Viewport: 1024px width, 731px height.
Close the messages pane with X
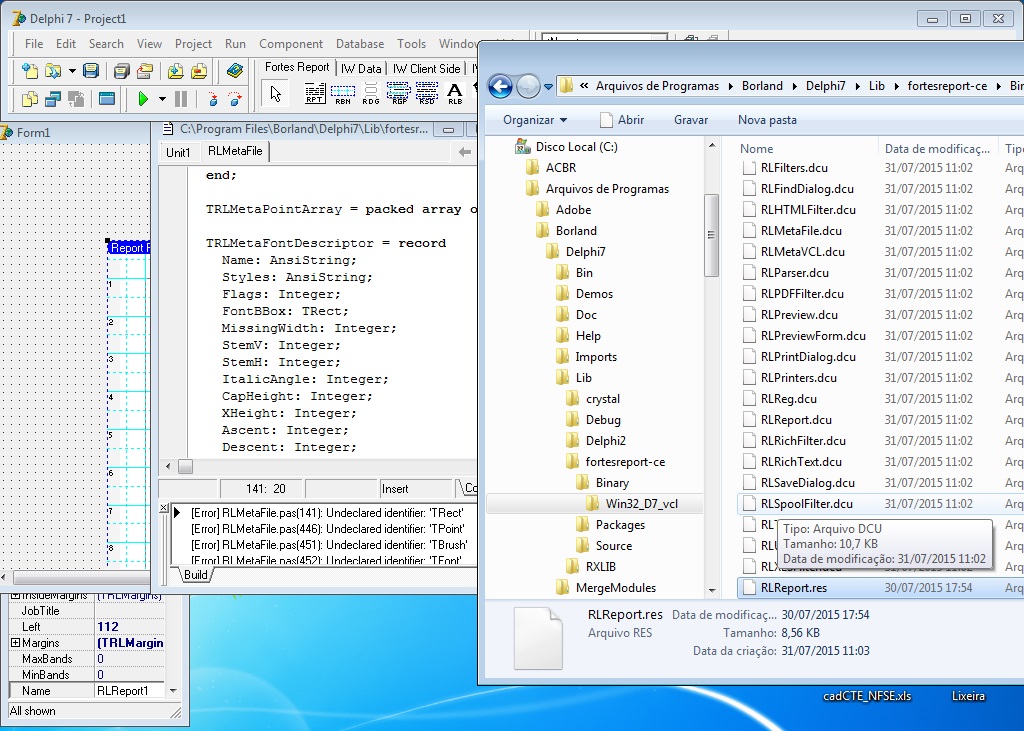coord(164,508)
